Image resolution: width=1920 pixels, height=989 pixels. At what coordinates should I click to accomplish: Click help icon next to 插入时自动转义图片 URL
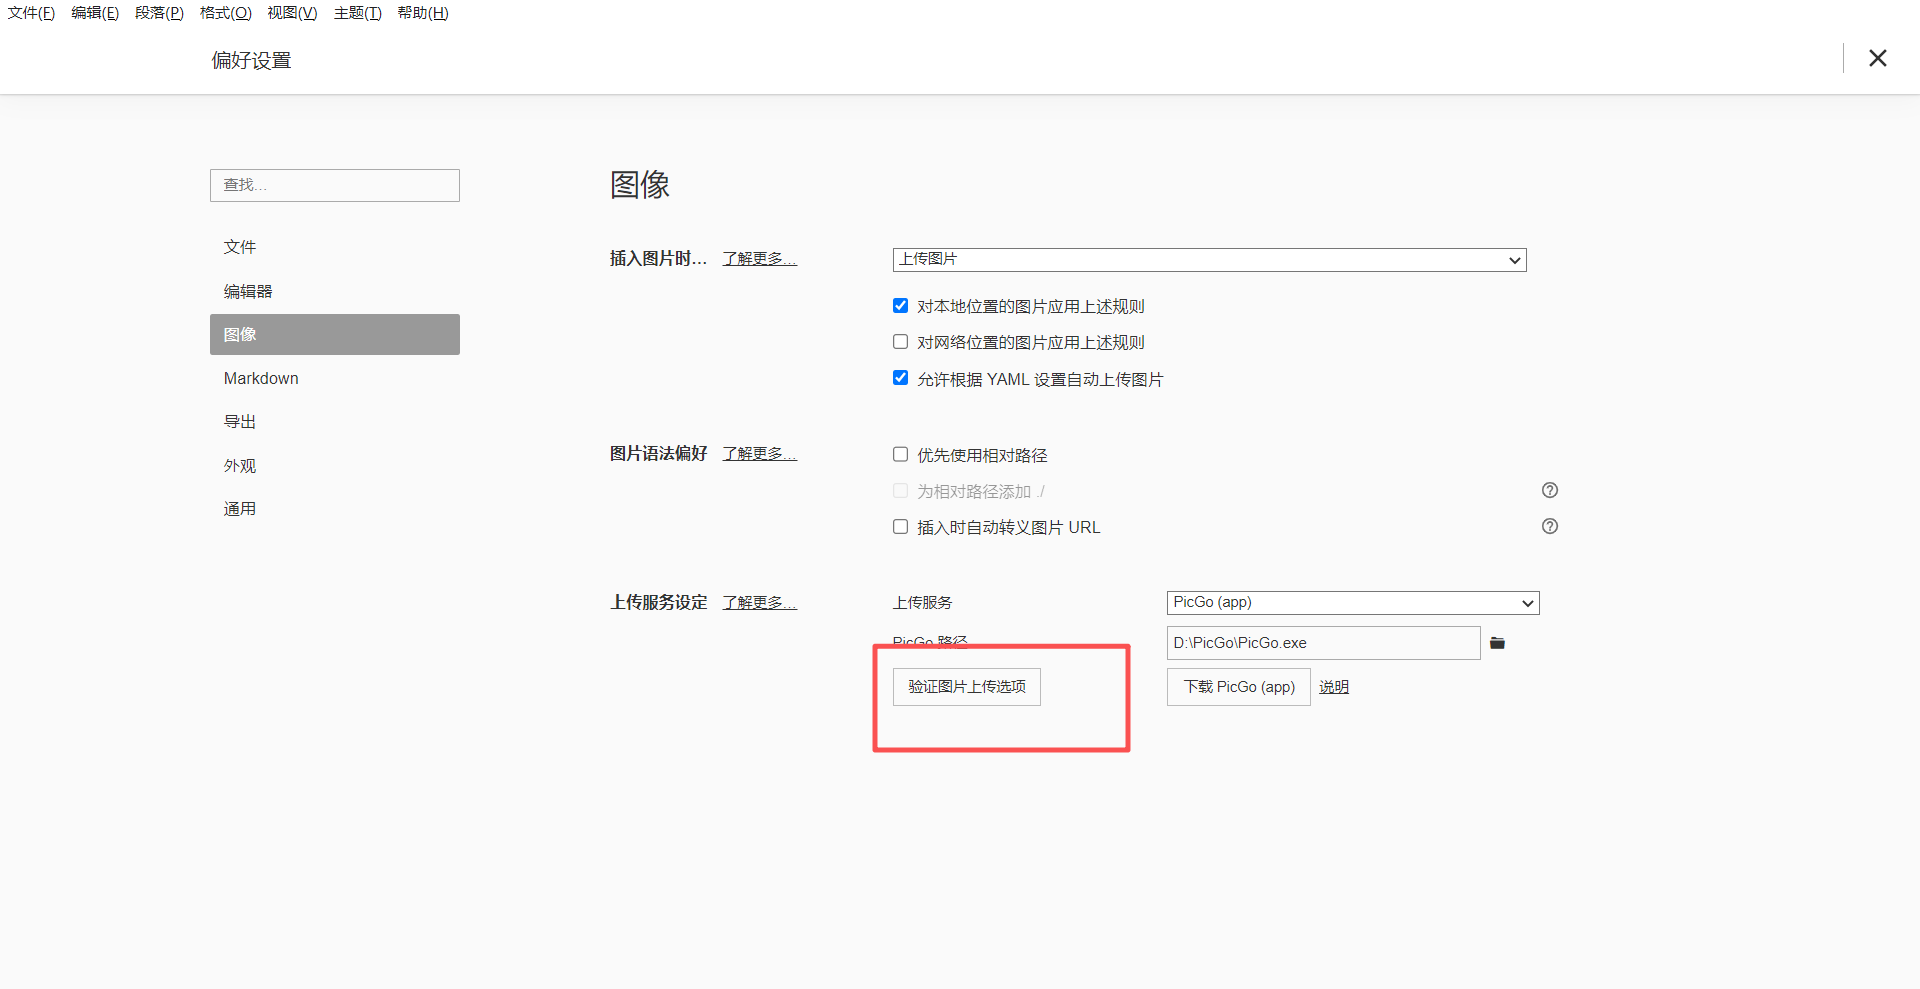(1549, 526)
